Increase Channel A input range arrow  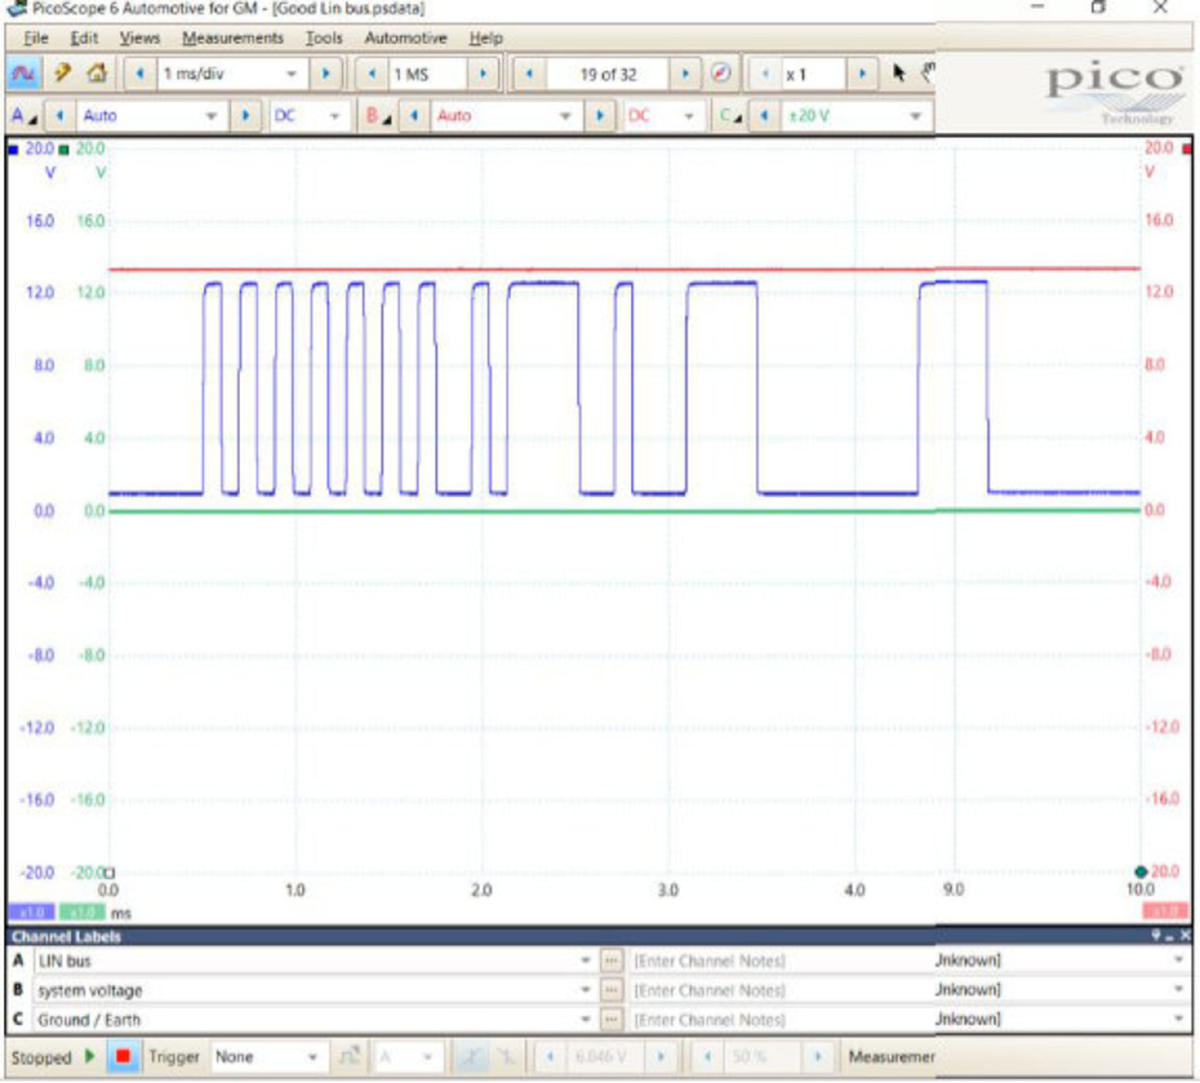point(245,116)
